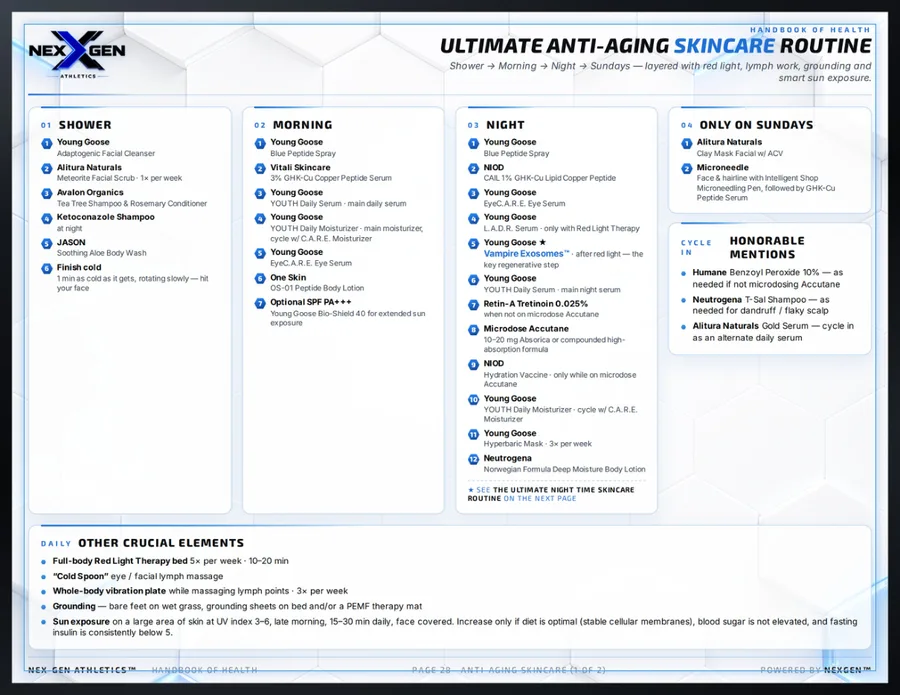900x695 pixels.
Task: Click 'YOUTH Daily Serum · main daily serum'
Action: click(338, 204)
